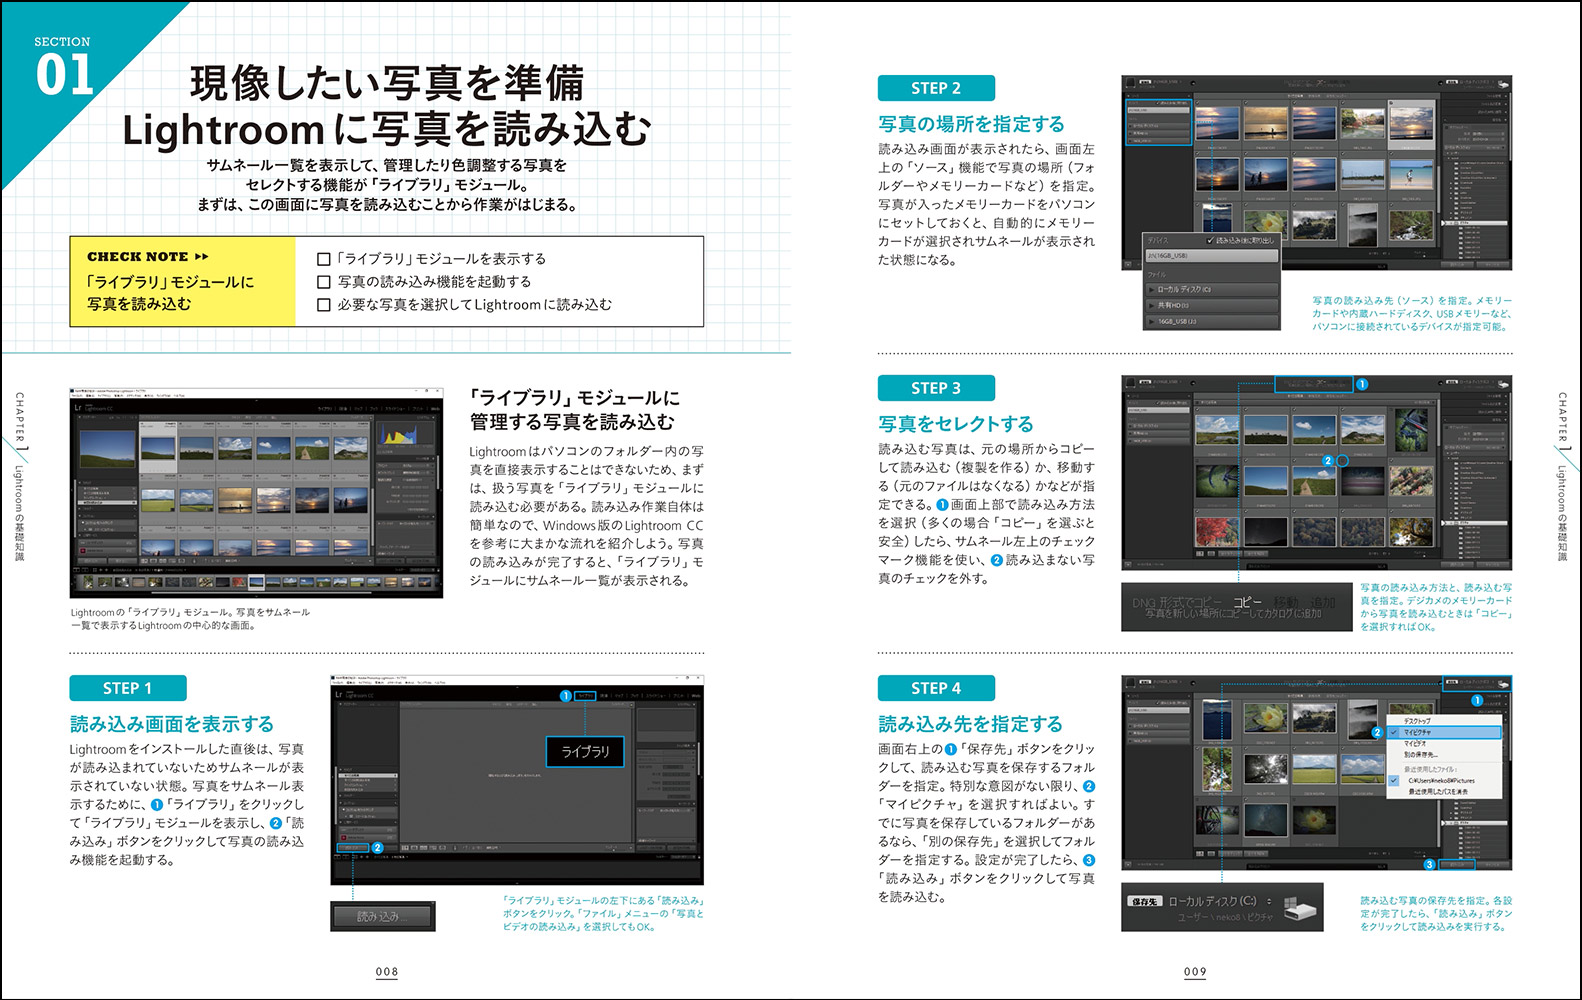Toggle the 読み込み後に取り出し checkbox
The height and width of the screenshot is (1000, 1582).
point(1210,240)
